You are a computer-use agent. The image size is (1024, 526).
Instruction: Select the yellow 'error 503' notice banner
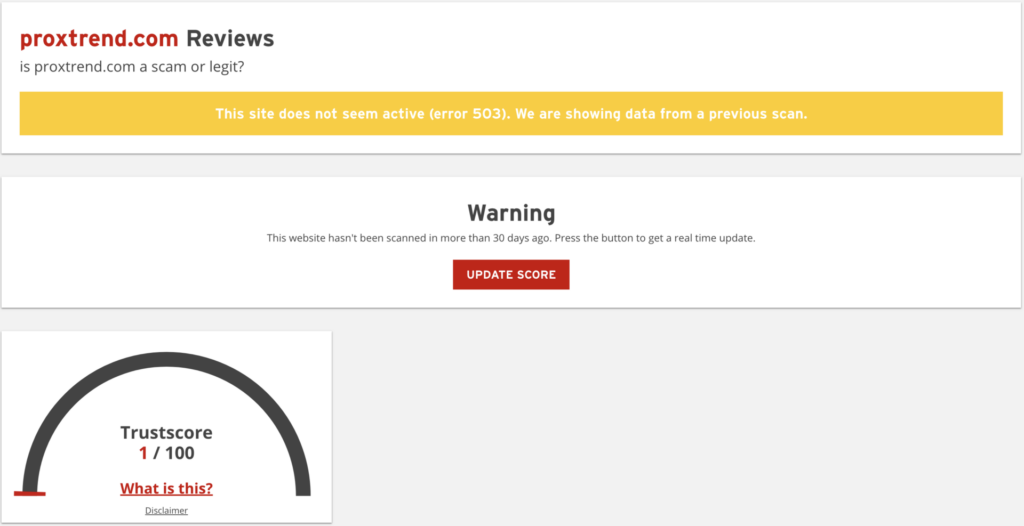click(511, 114)
